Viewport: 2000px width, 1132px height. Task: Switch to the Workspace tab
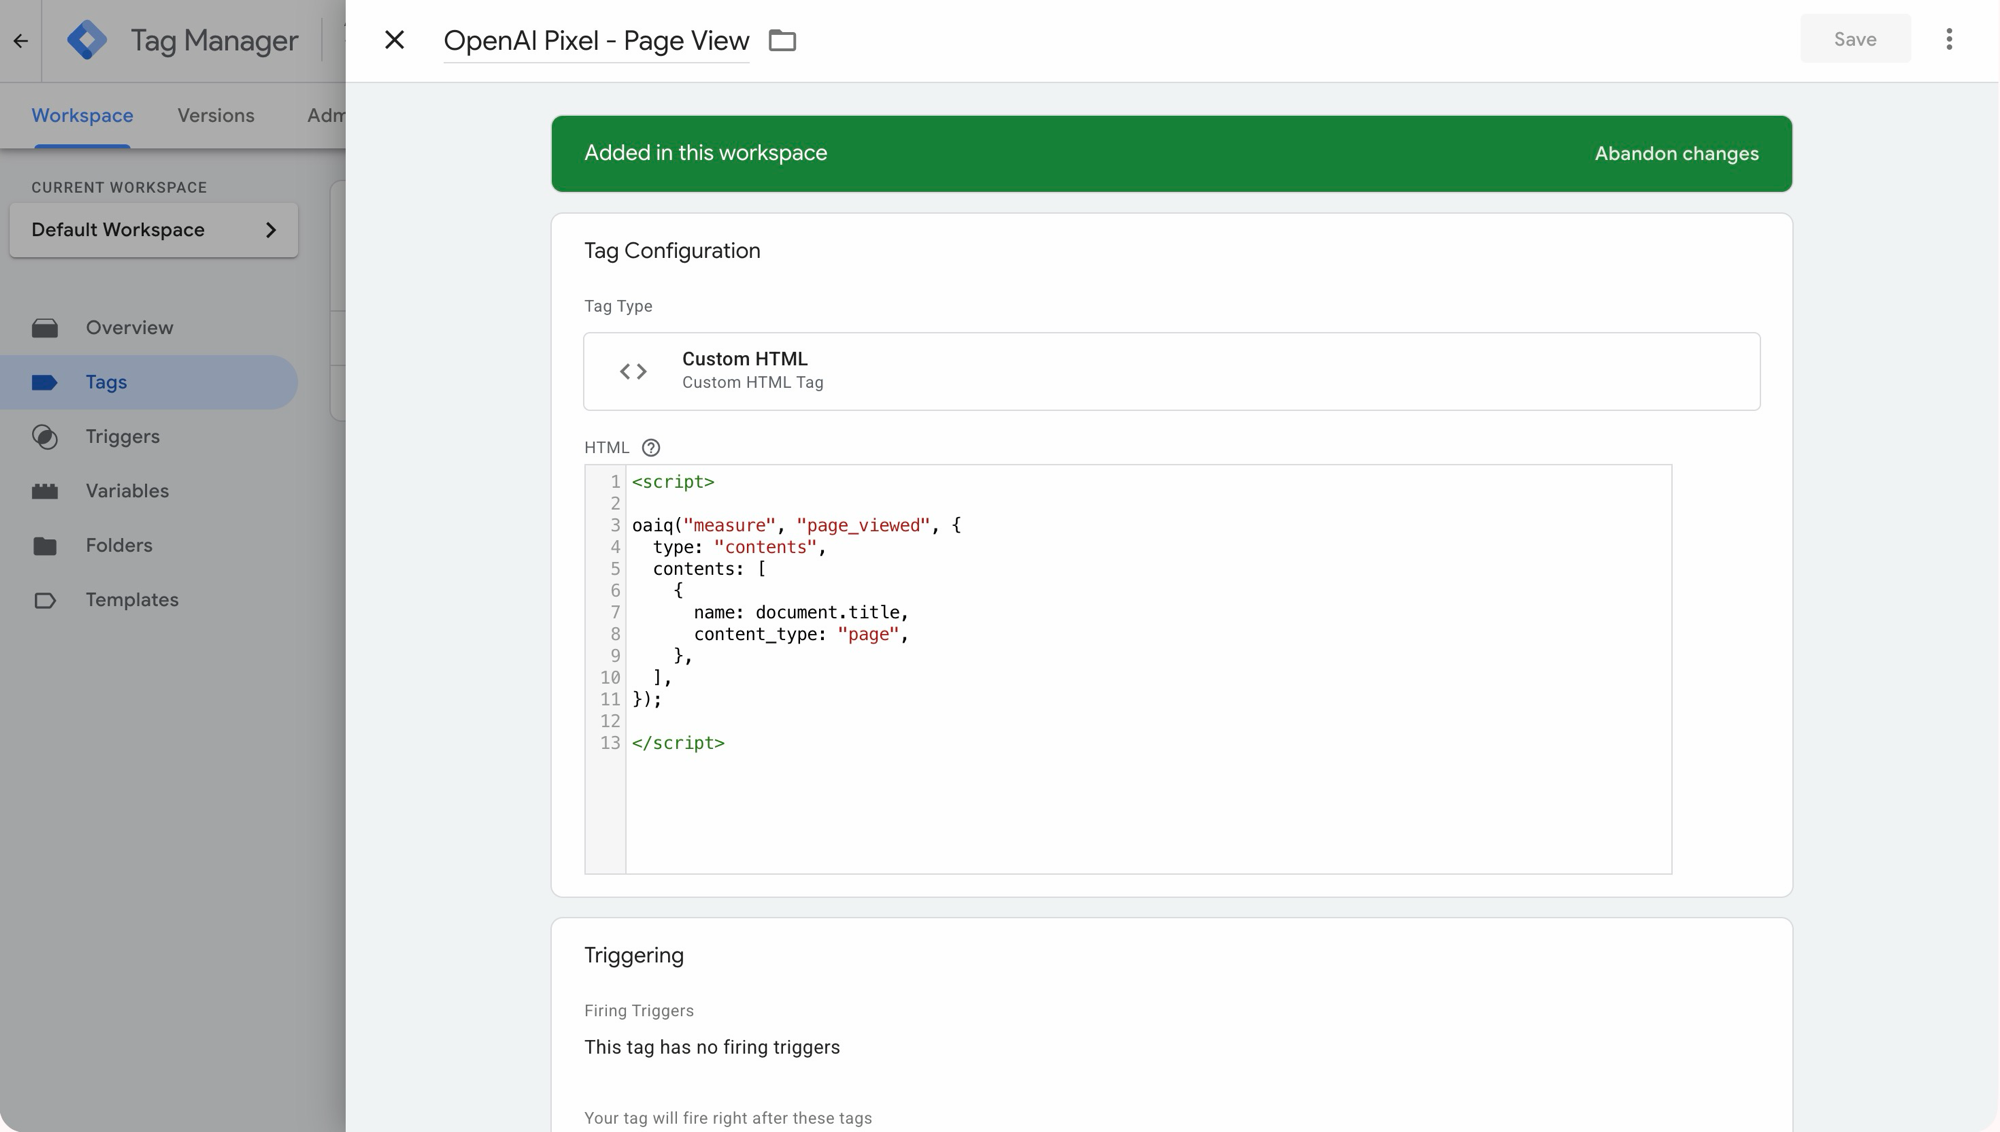tap(82, 115)
